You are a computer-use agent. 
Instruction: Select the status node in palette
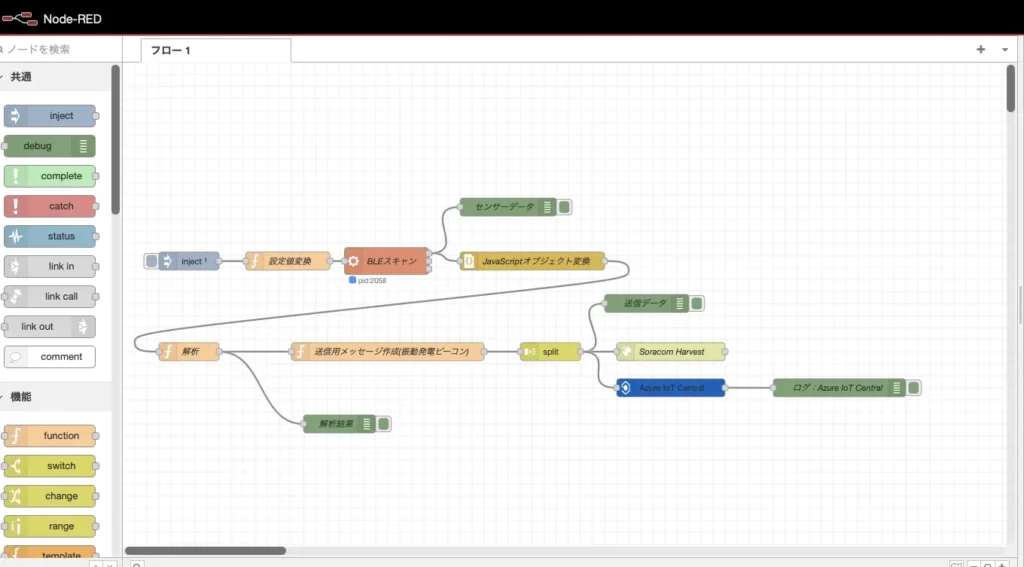50,236
